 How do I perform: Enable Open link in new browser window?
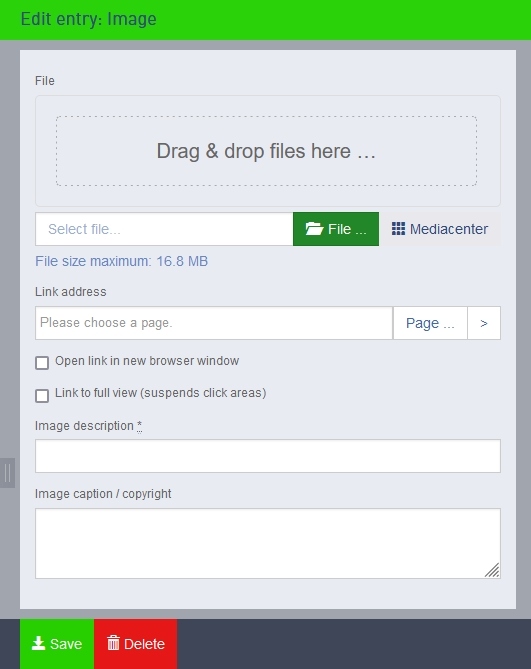[x=42, y=363]
